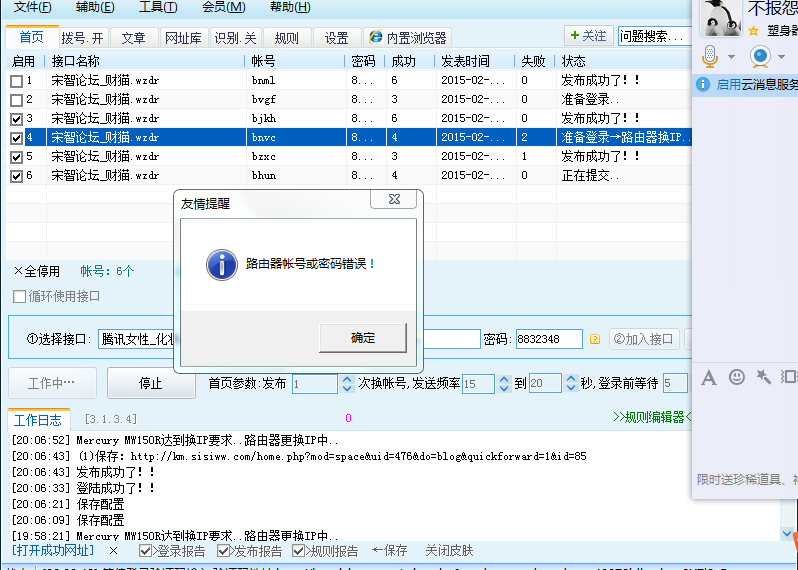The height and width of the screenshot is (570, 798).
Task: Click the 停止 button
Action: point(151,383)
